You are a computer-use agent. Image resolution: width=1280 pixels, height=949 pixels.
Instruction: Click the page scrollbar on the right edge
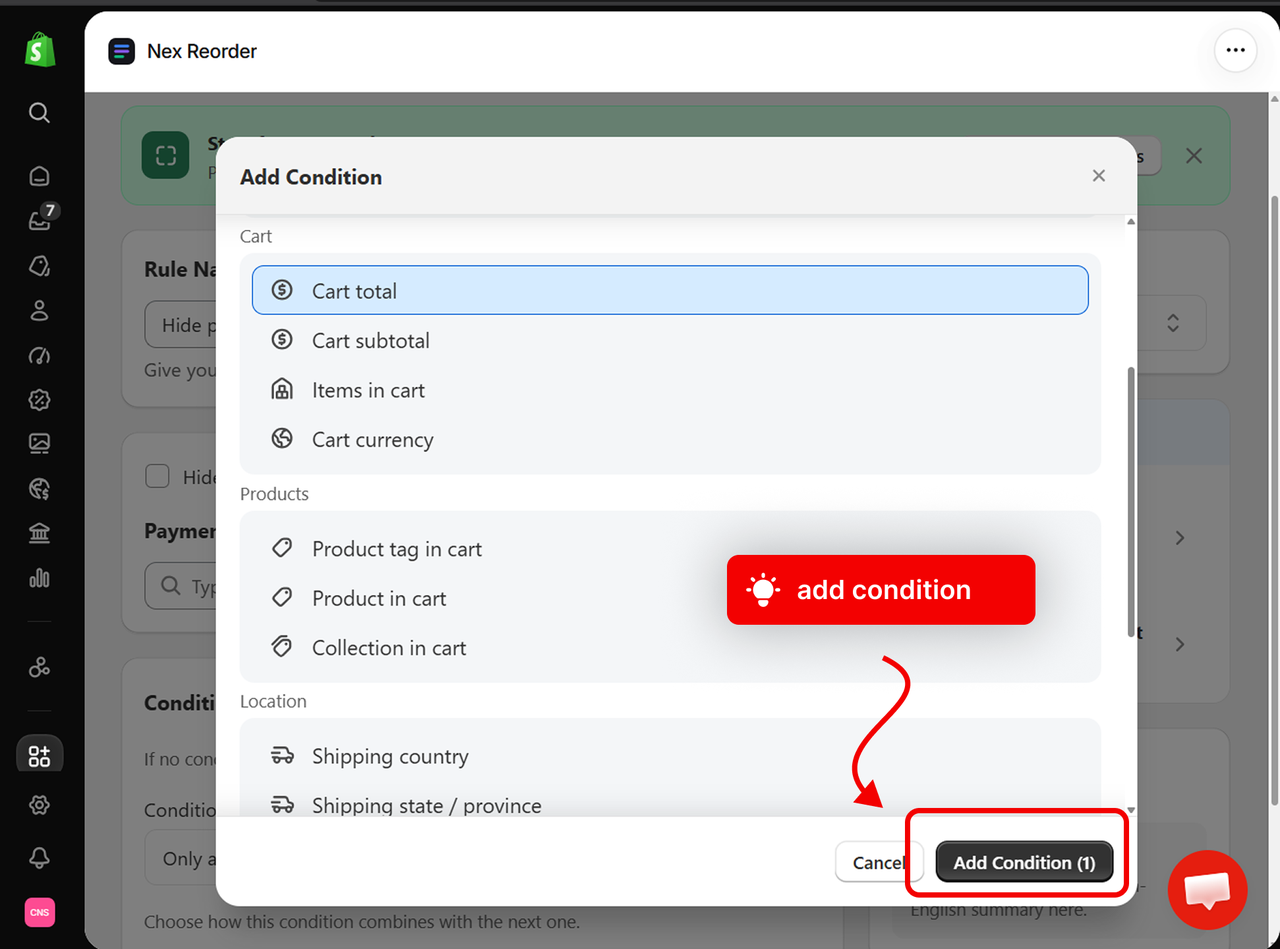pyautogui.click(x=1274, y=500)
